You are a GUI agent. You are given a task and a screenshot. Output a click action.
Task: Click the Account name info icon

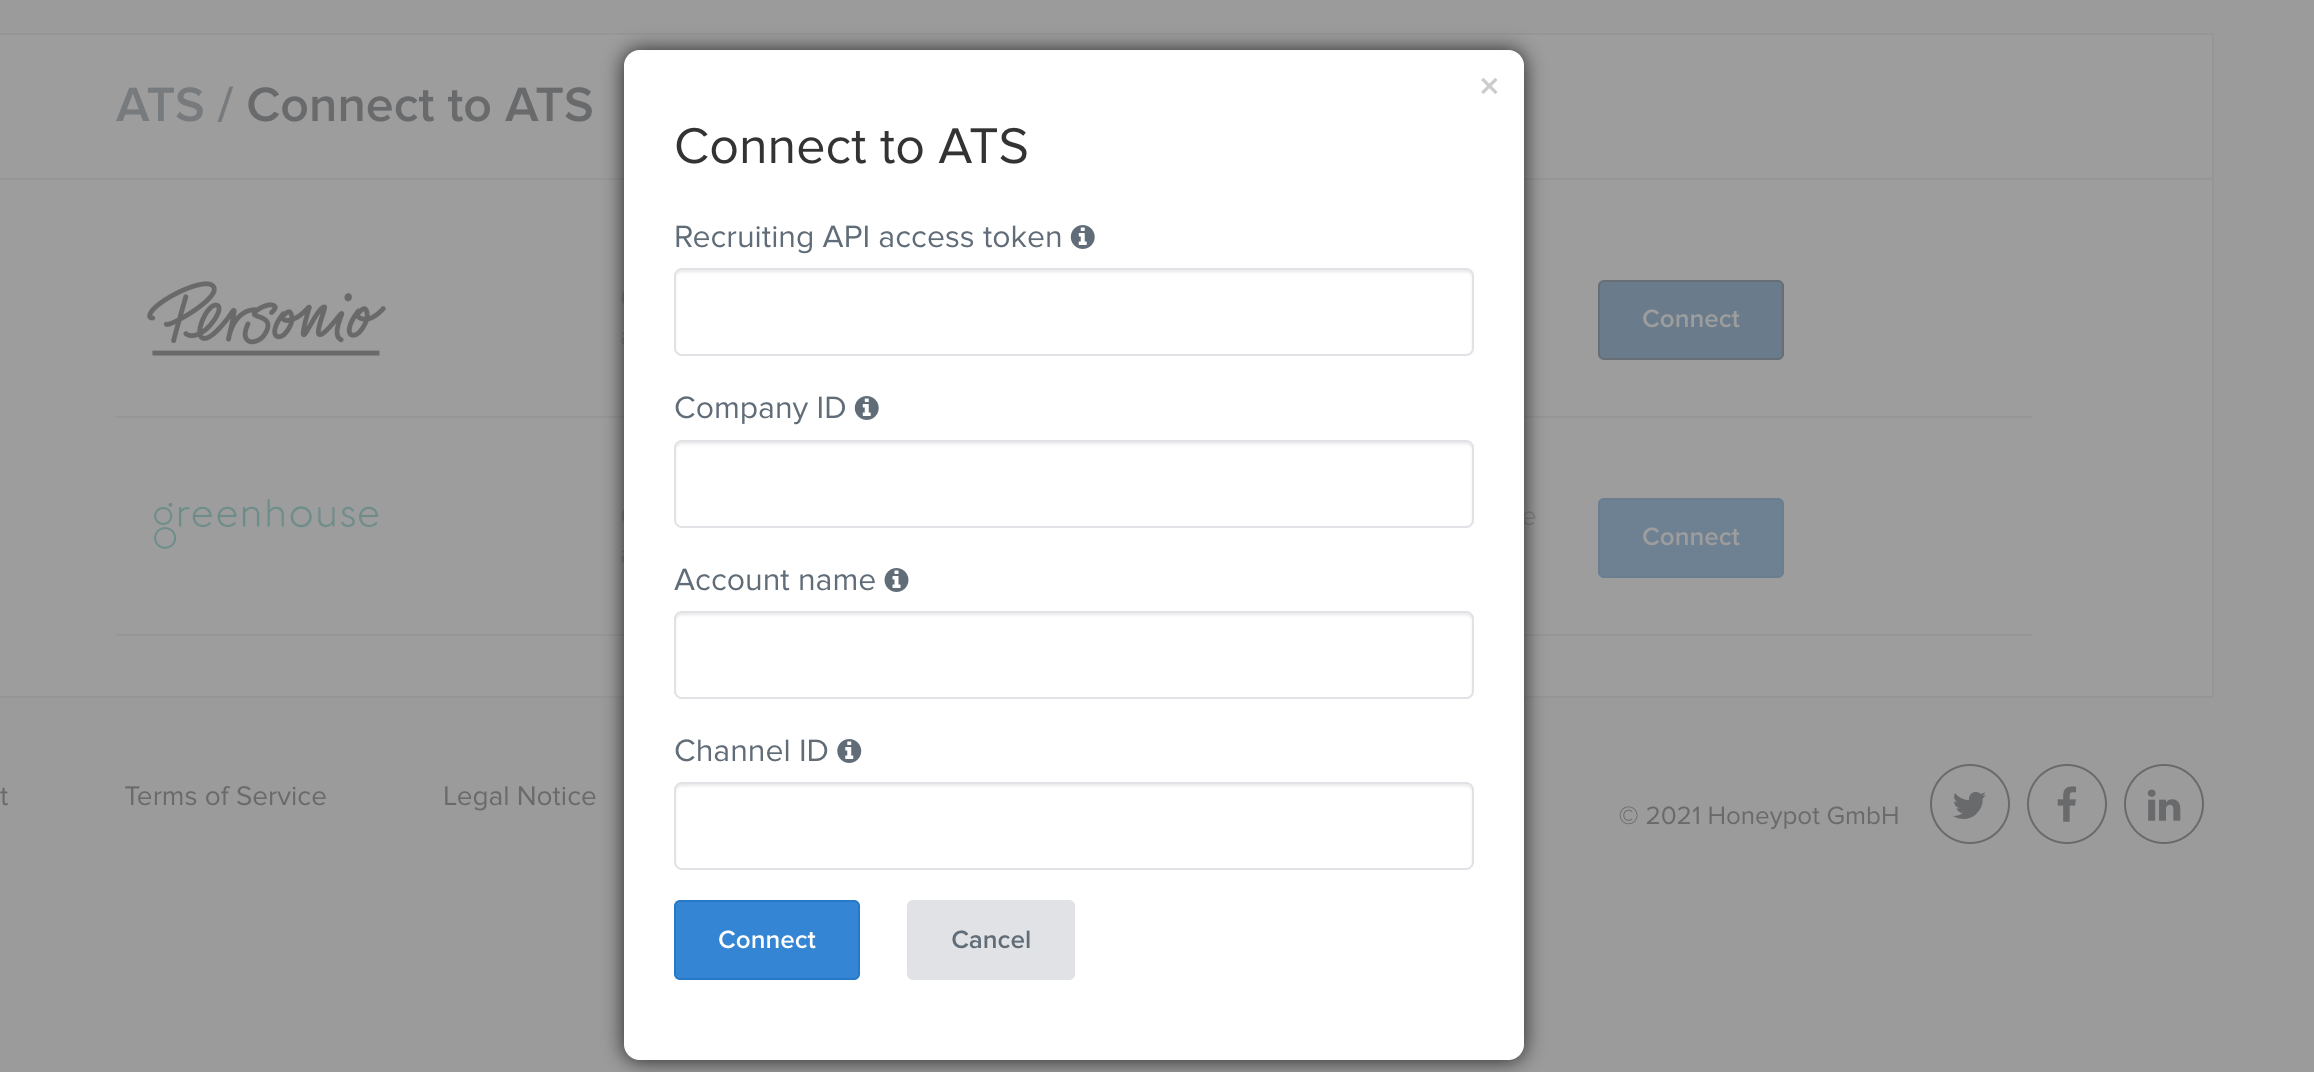click(897, 580)
